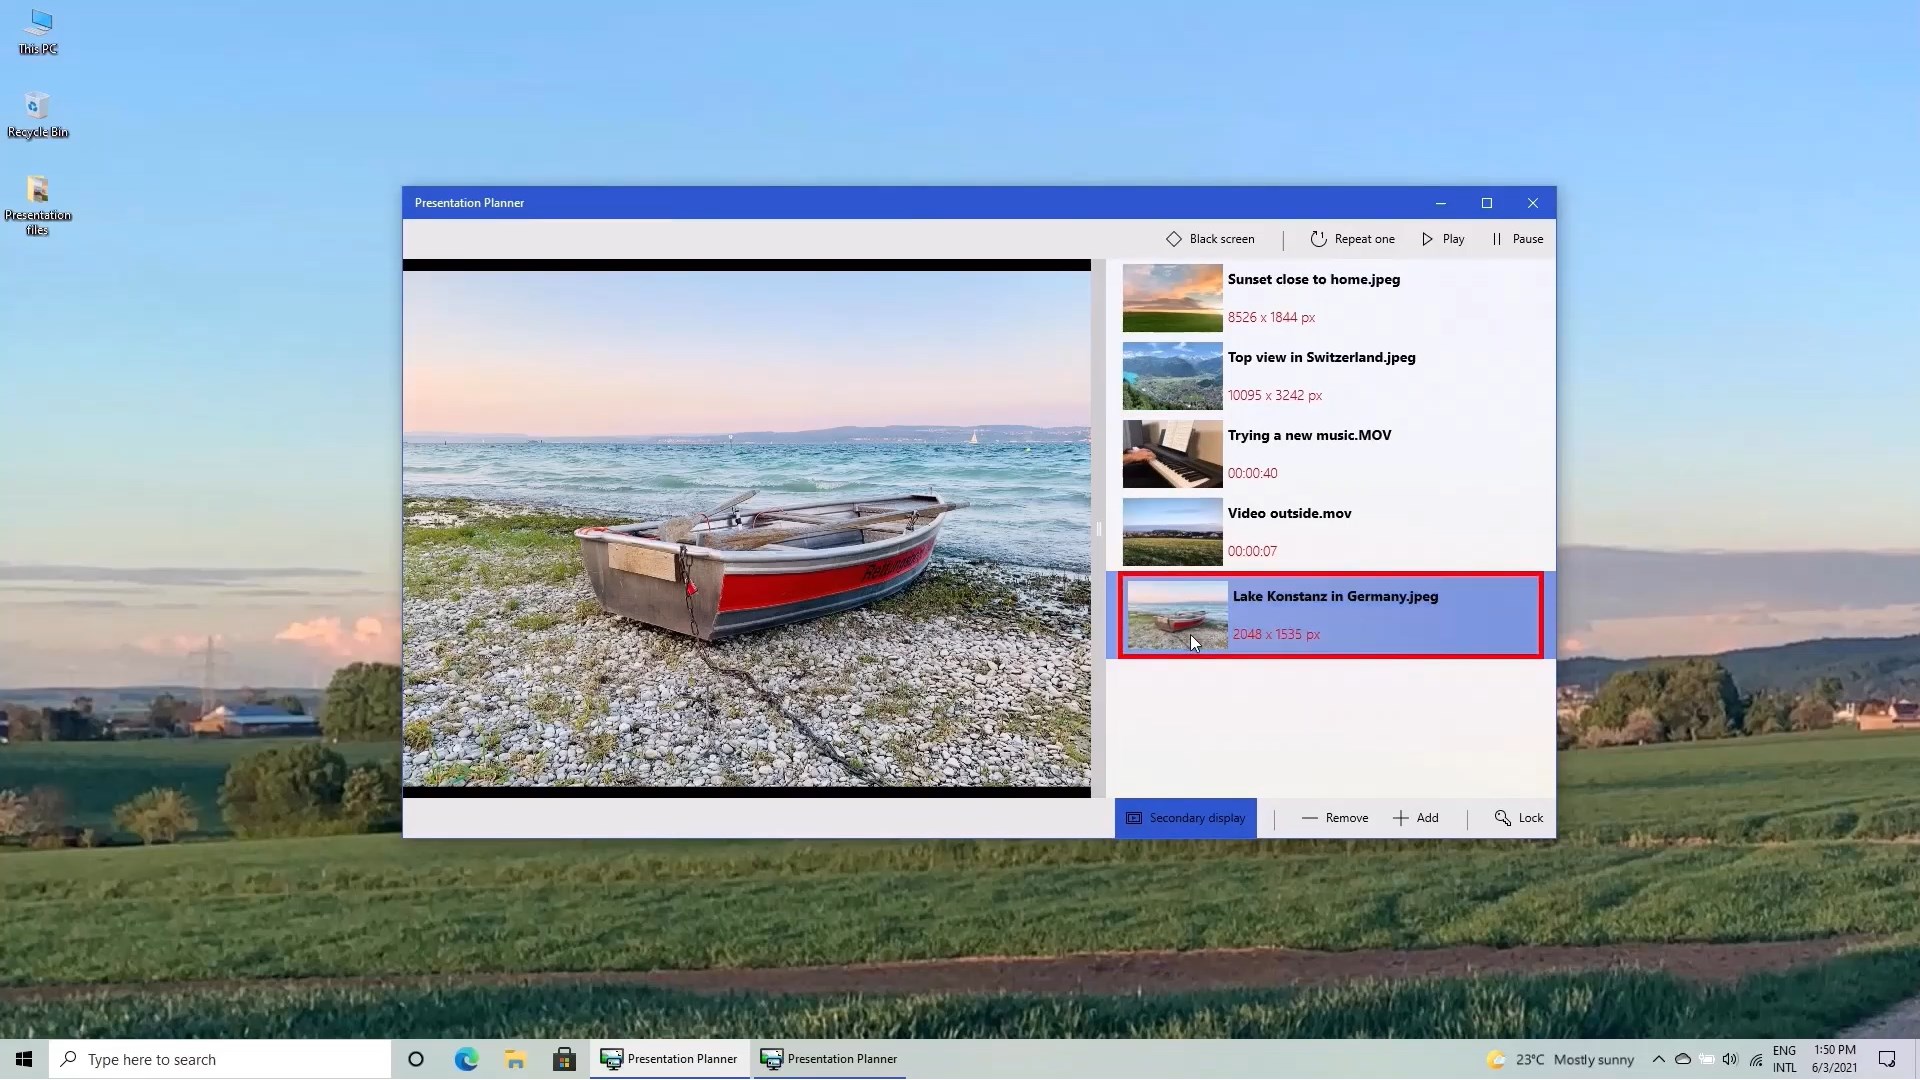1920x1080 pixels.
Task: Open File Explorer in the taskbar
Action: click(x=515, y=1059)
